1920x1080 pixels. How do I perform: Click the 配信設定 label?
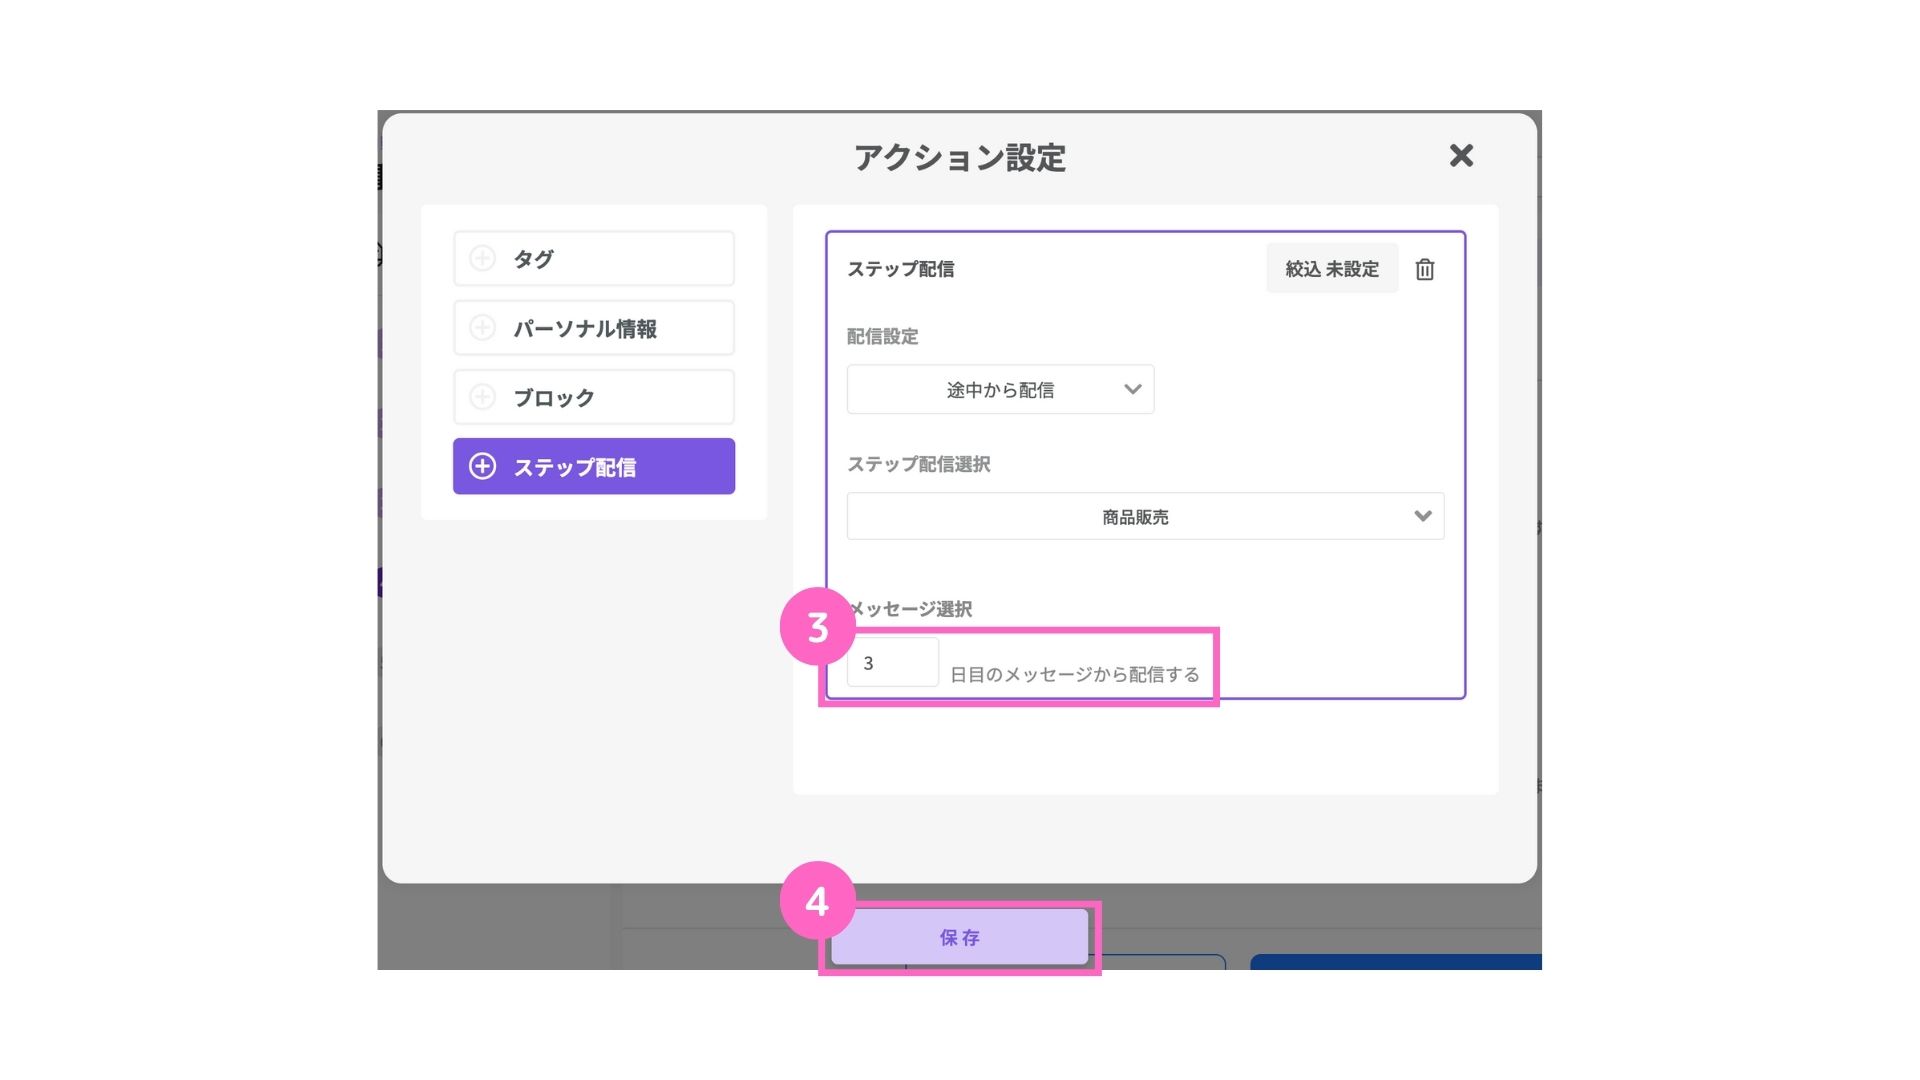coord(882,336)
